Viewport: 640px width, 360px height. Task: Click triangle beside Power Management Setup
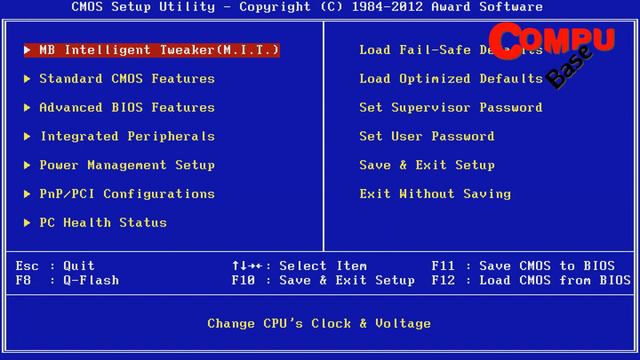click(27, 165)
